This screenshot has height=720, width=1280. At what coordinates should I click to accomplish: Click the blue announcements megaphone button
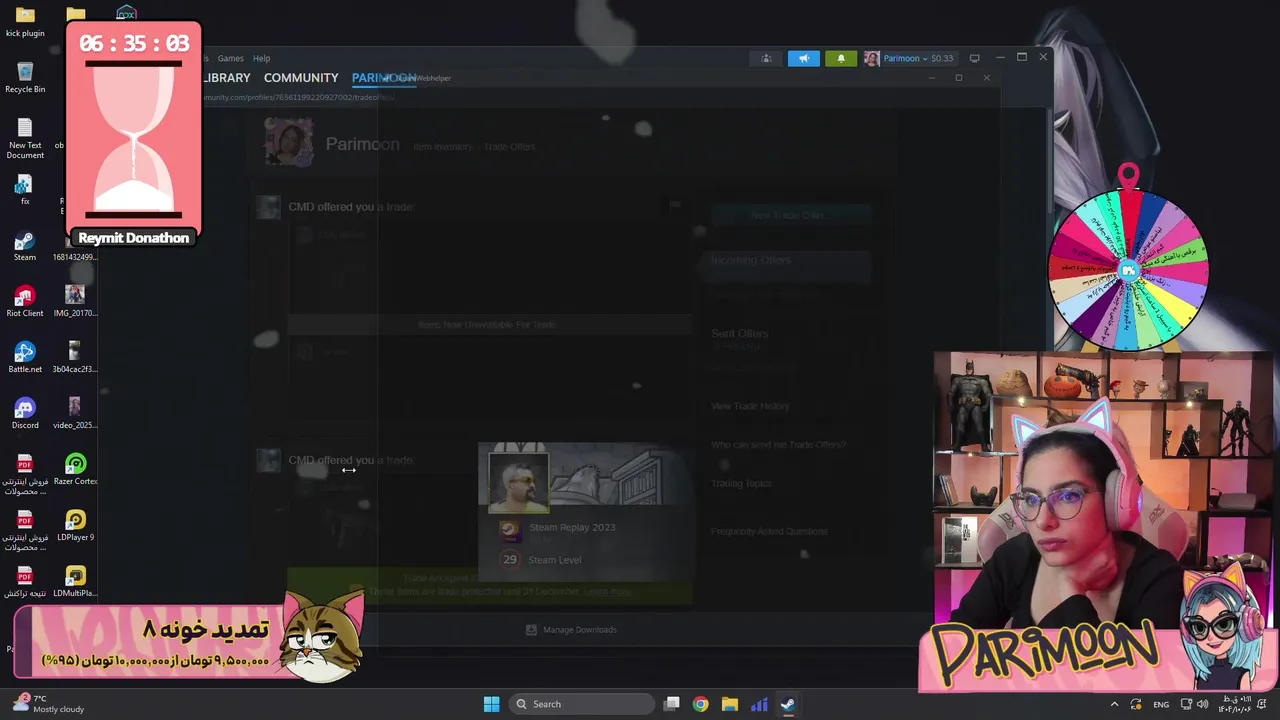pyautogui.click(x=803, y=58)
